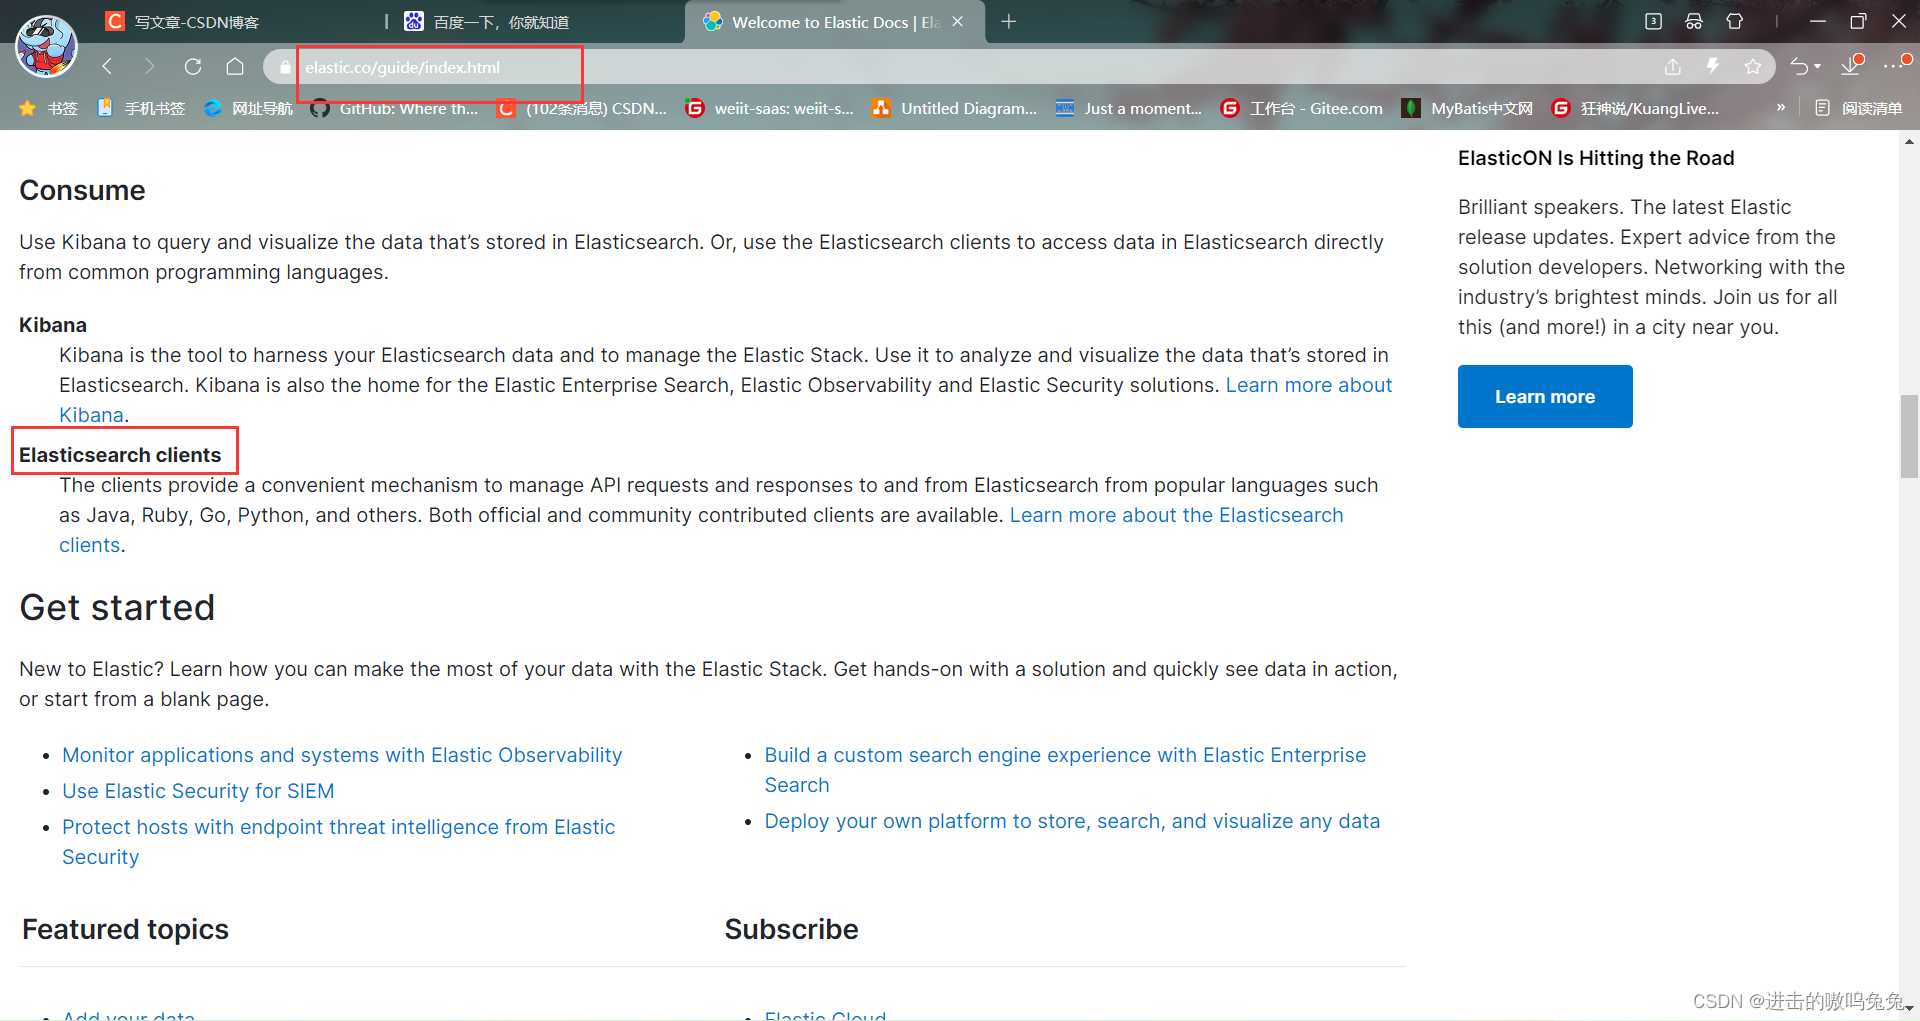Open the MyBatis中文网 bookmark

coord(1467,108)
